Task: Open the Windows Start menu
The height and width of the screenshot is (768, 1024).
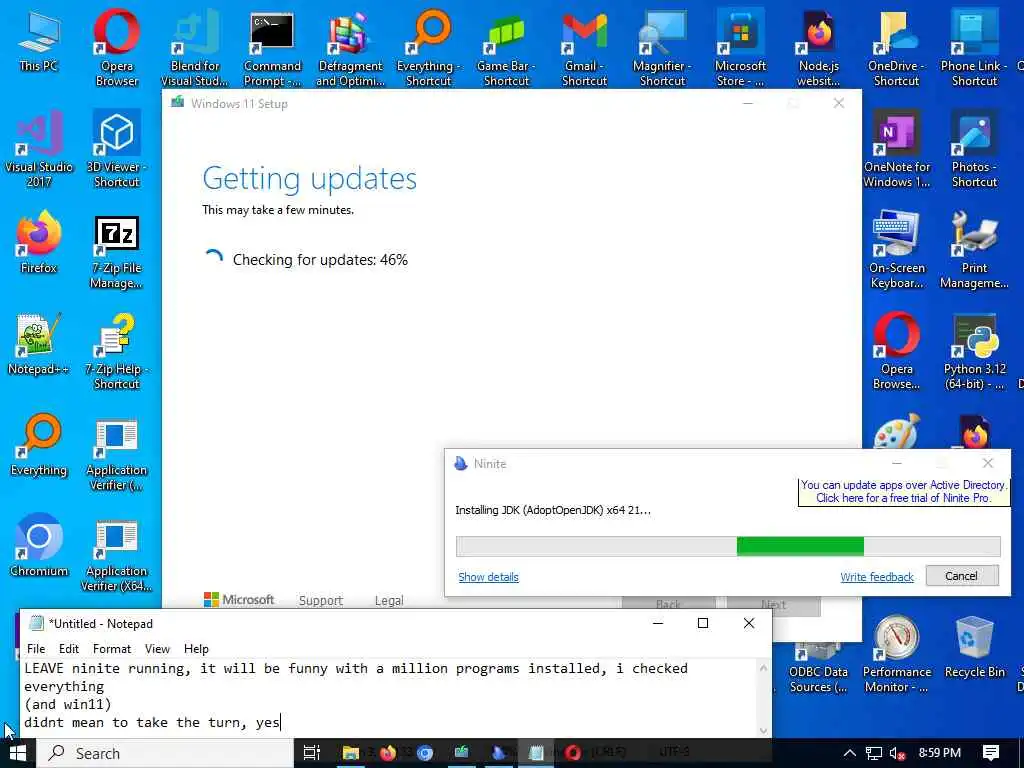Action: coord(18,753)
